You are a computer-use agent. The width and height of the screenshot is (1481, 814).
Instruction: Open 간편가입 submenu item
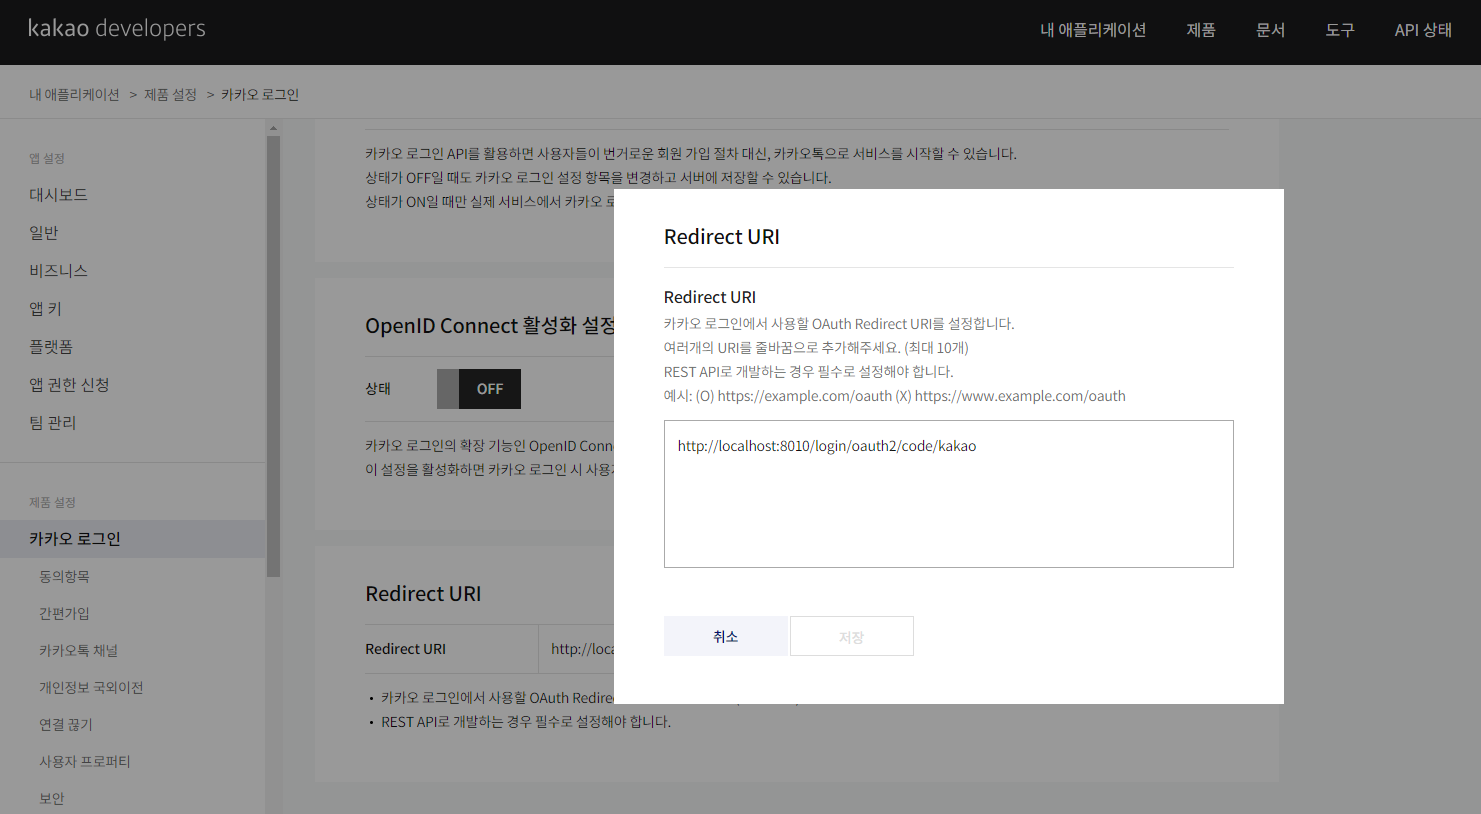pyautogui.click(x=64, y=613)
